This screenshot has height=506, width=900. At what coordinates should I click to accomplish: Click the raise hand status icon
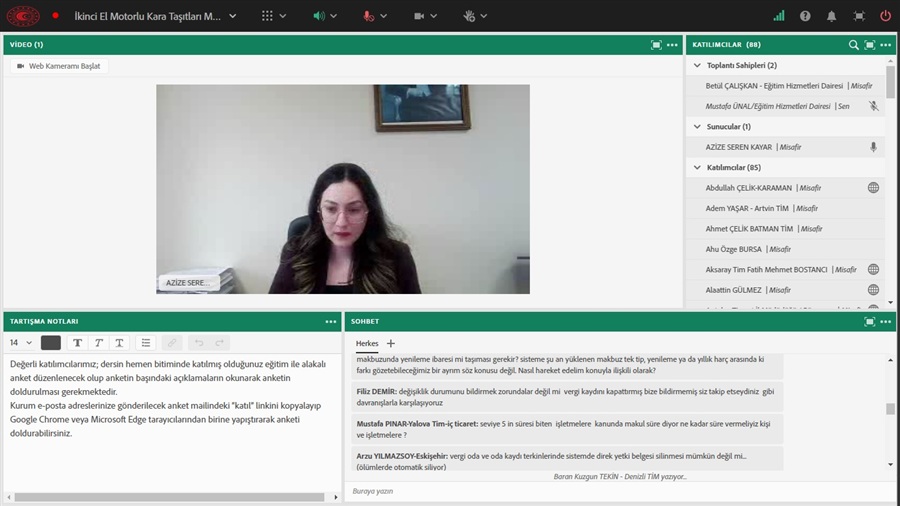point(469,16)
